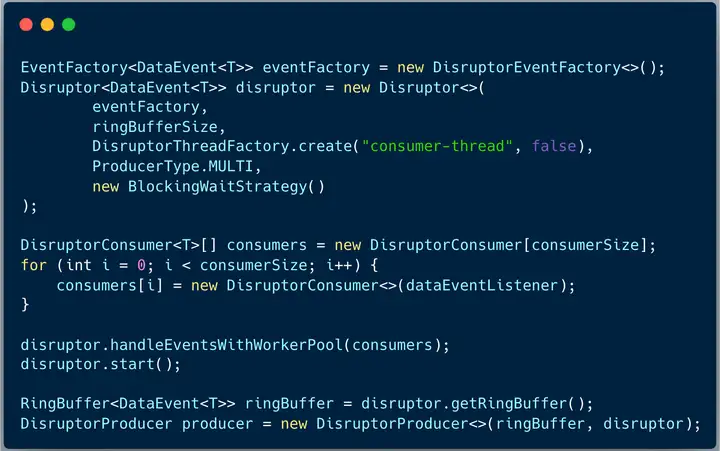Click the purple false keyword

pyautogui.click(x=554, y=146)
